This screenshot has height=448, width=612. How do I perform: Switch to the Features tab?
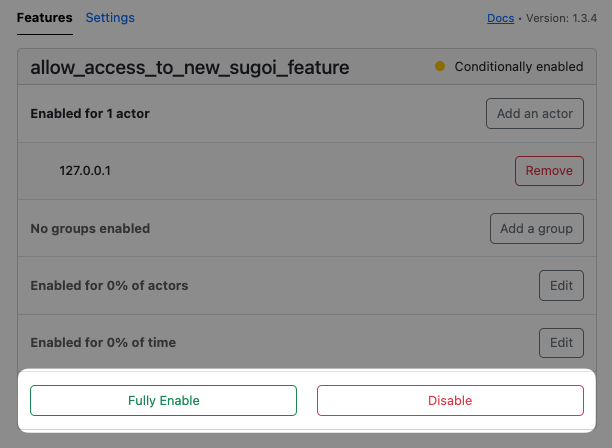coord(44,18)
